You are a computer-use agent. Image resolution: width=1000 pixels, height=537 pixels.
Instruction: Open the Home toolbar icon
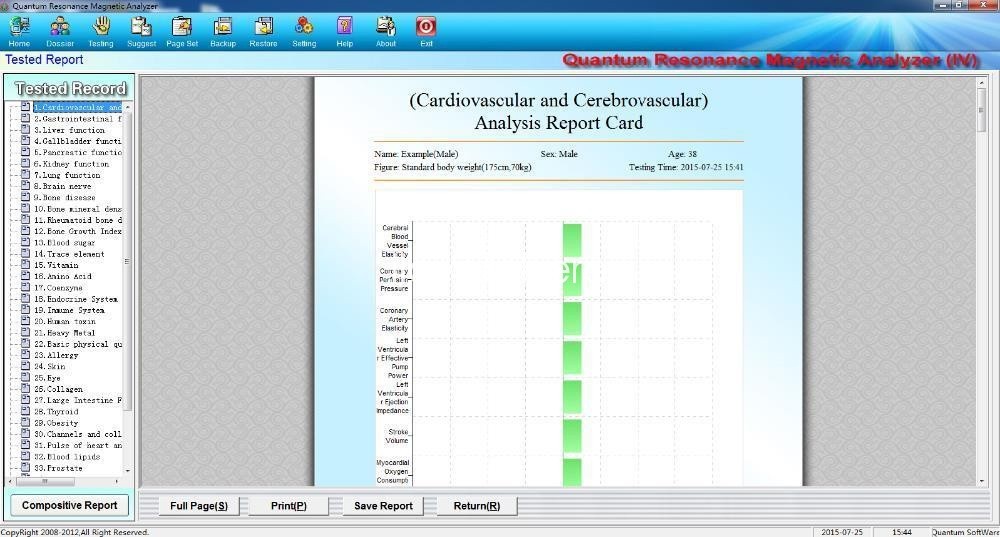click(19, 27)
